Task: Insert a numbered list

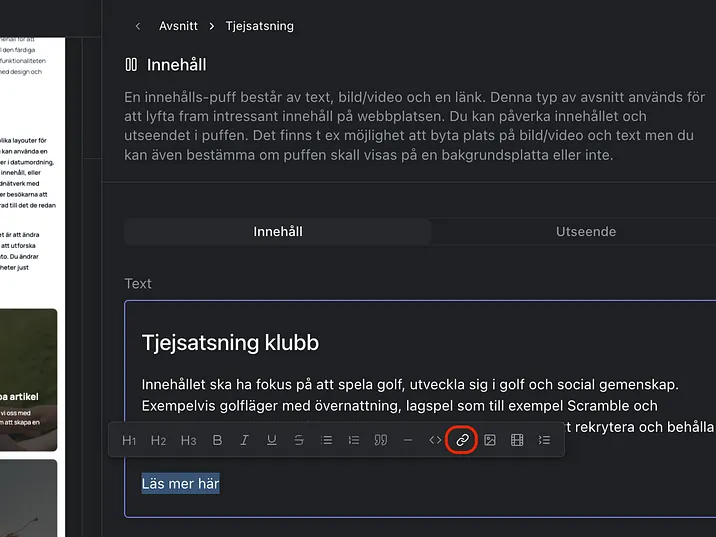Action: pyautogui.click(x=353, y=440)
